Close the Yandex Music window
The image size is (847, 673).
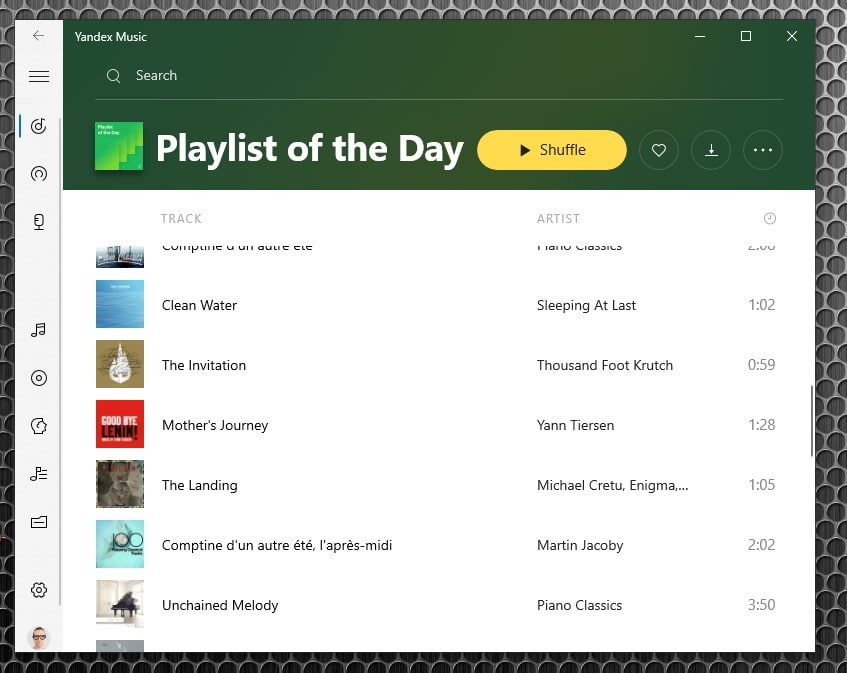click(x=792, y=36)
